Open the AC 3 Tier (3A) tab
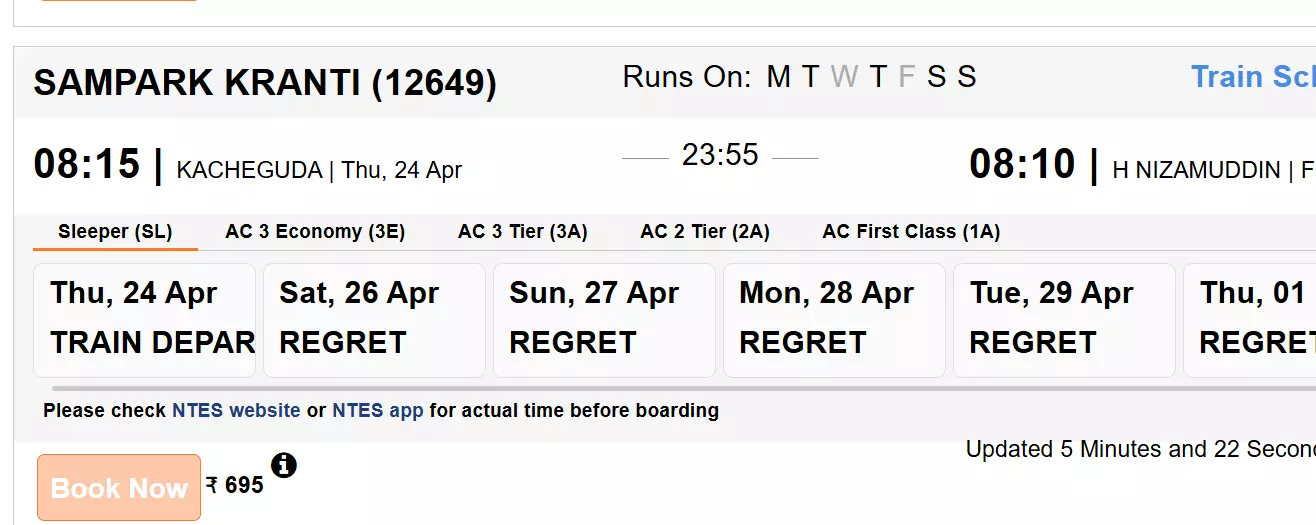1316x525 pixels. (x=523, y=232)
